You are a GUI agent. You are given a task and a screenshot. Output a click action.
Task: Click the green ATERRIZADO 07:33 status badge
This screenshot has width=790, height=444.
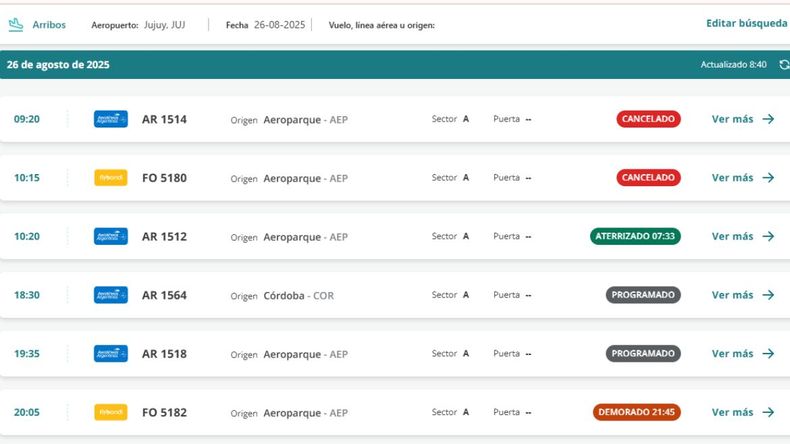(635, 237)
